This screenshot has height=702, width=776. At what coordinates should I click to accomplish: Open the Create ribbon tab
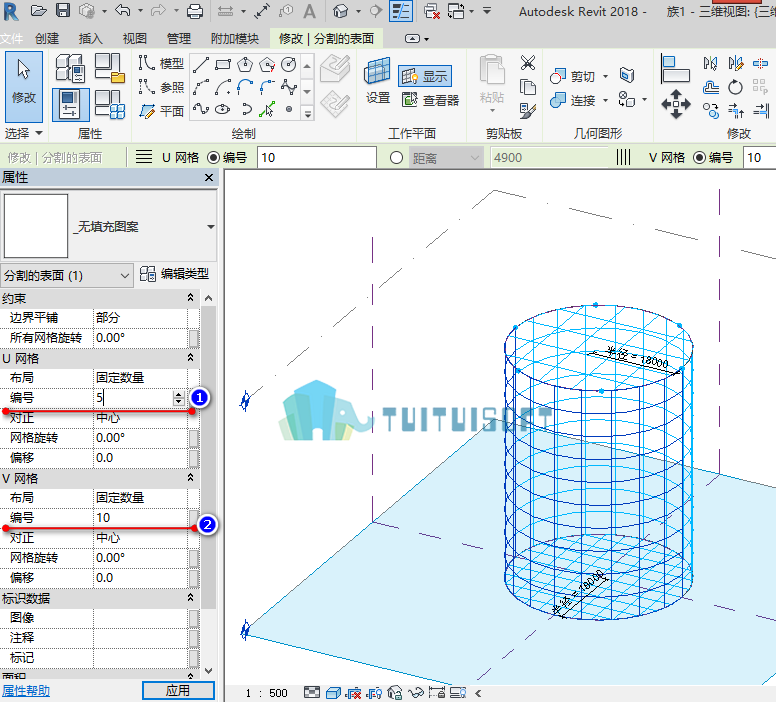pyautogui.click(x=47, y=38)
